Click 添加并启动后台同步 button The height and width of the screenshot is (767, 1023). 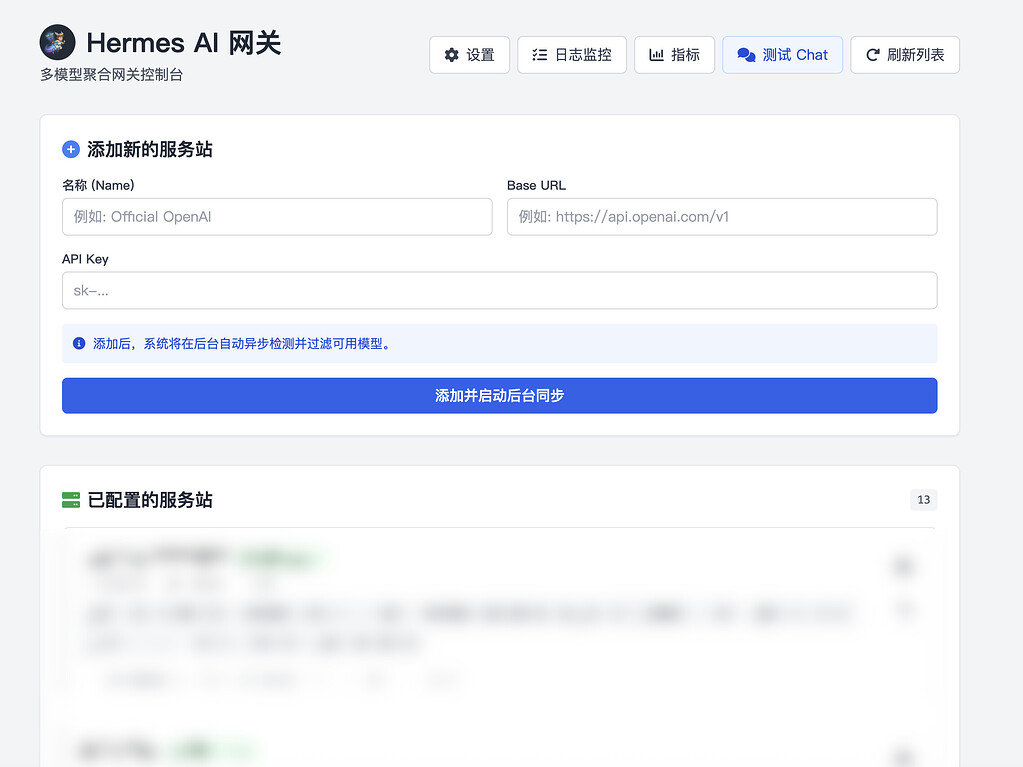click(x=500, y=395)
